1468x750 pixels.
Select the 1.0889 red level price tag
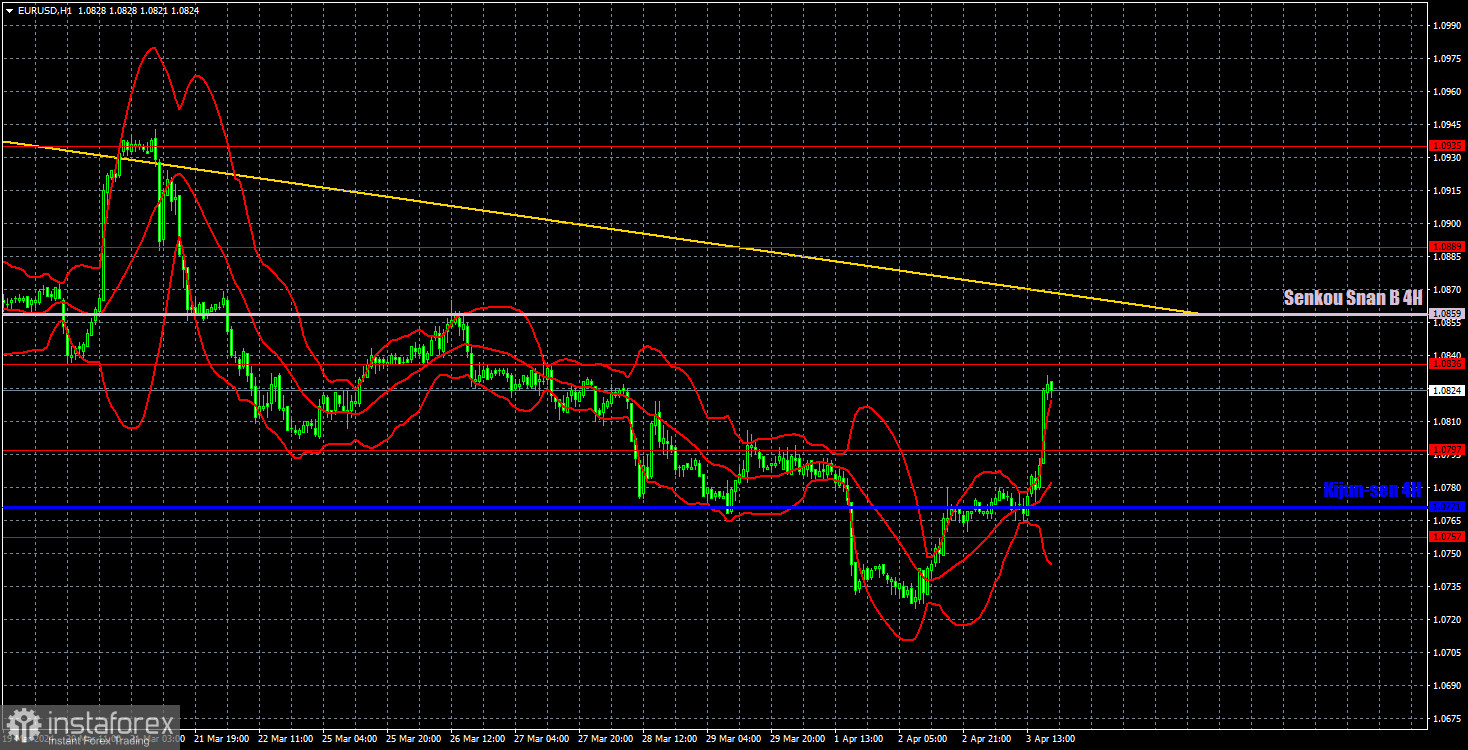point(1446,246)
